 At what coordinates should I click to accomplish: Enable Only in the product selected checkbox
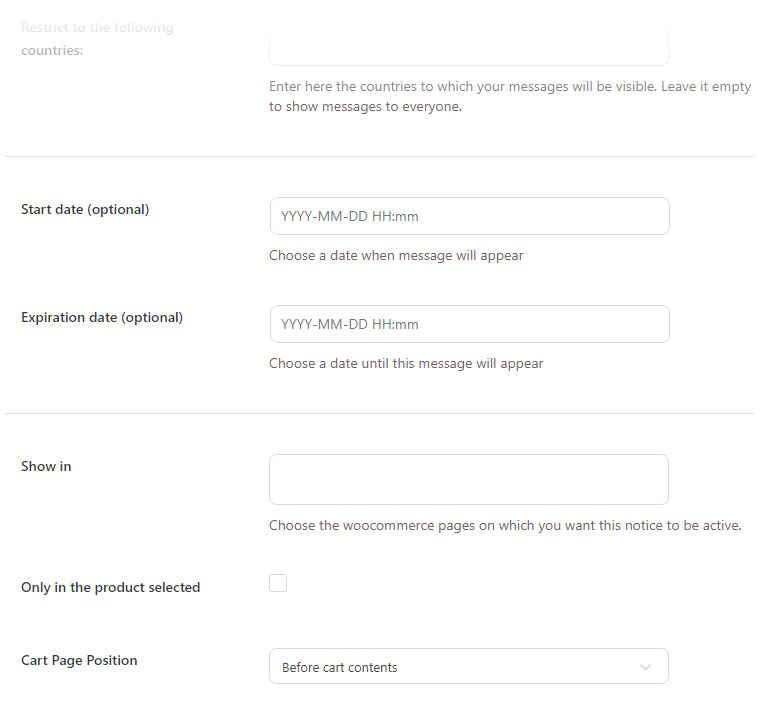pos(278,583)
